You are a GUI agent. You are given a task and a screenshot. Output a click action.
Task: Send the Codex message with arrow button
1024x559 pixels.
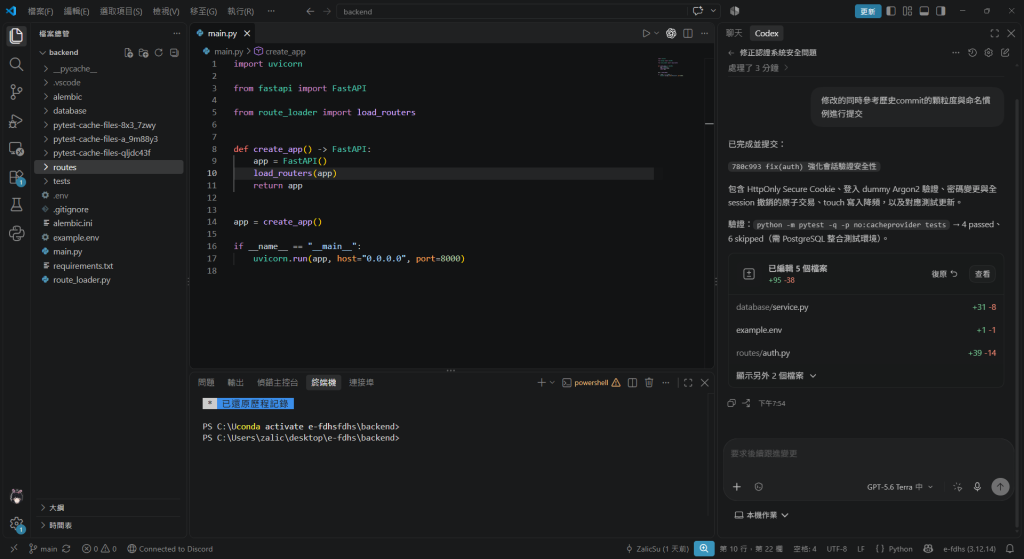tap(1000, 487)
